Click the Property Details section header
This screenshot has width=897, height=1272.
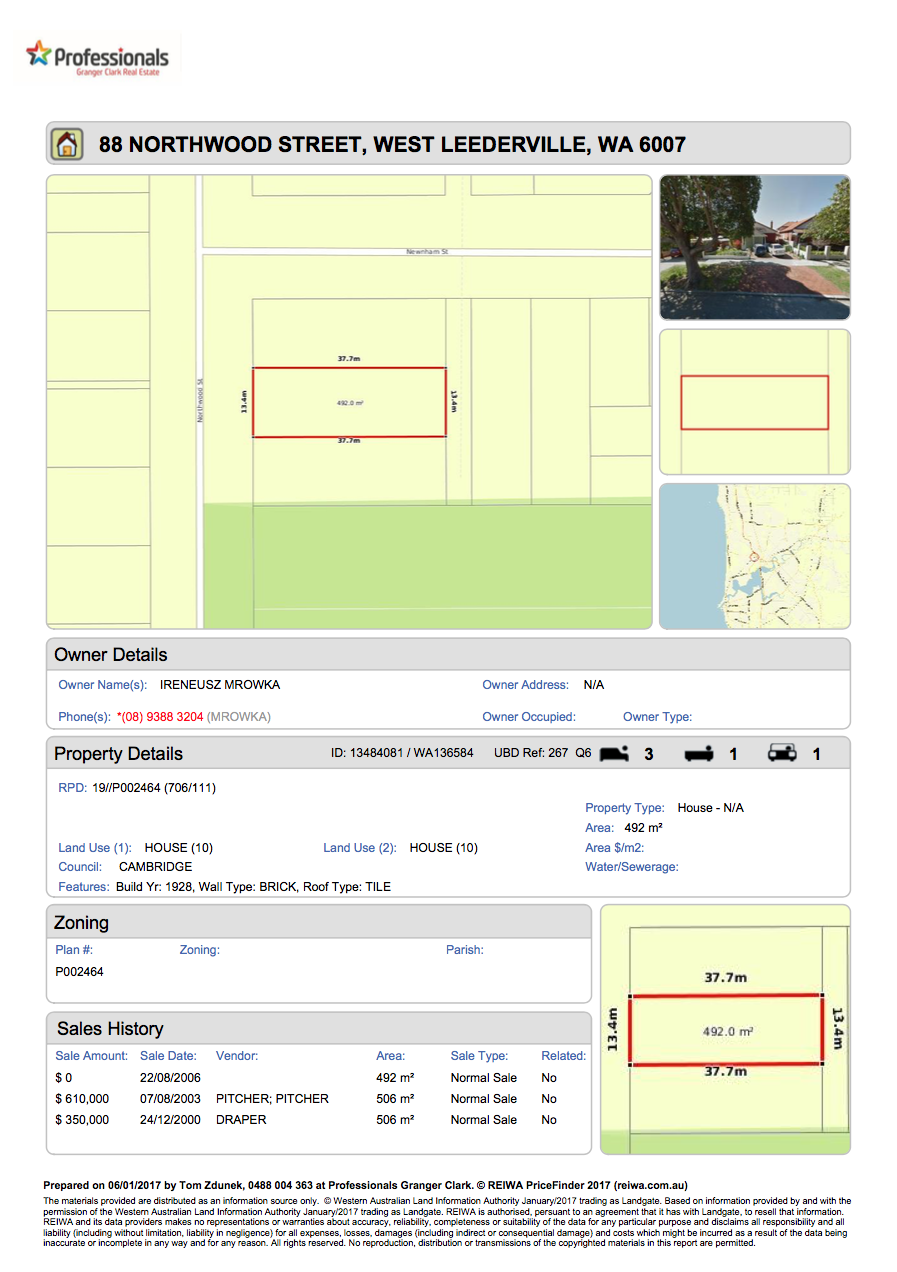(449, 753)
